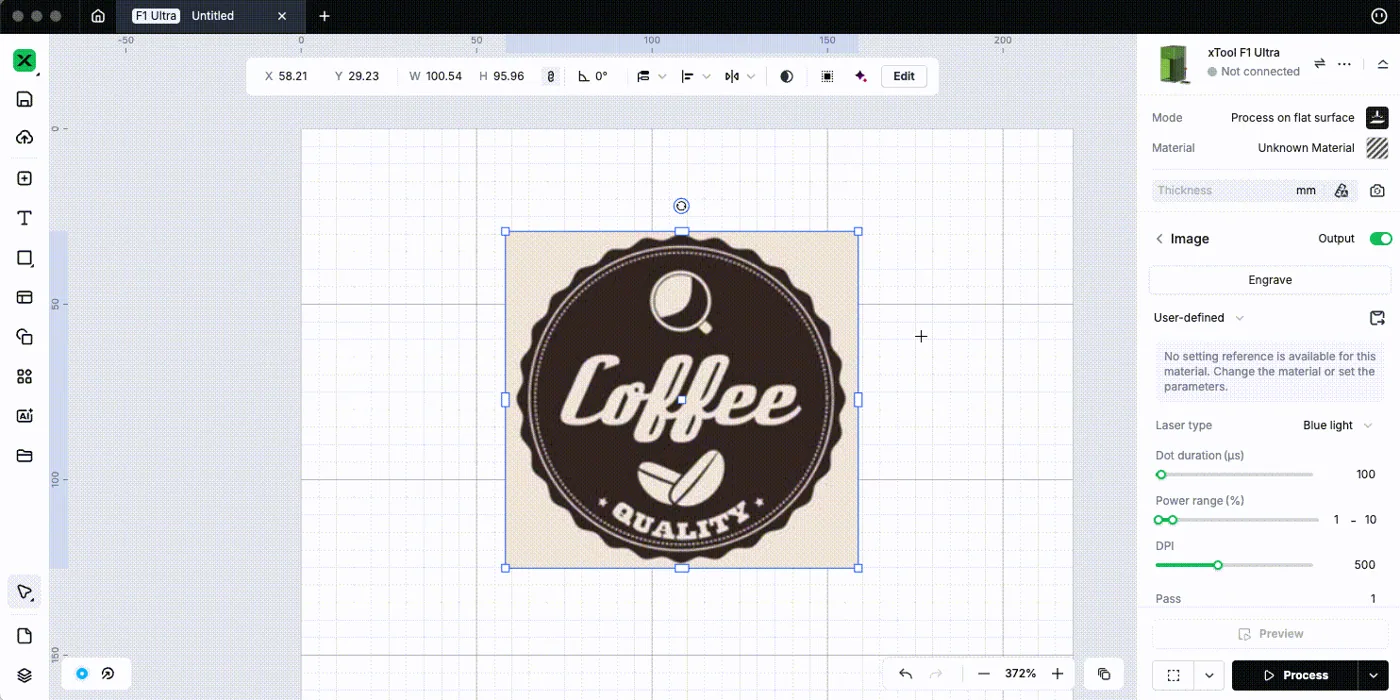1400x700 pixels.
Task: Toggle the aspect ratio lock icon
Action: tap(550, 76)
